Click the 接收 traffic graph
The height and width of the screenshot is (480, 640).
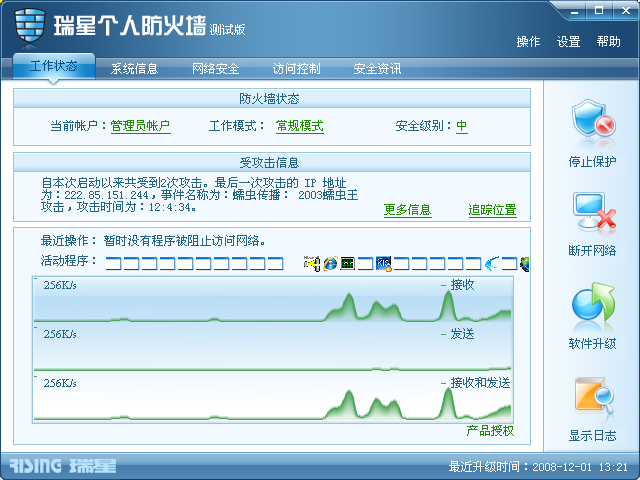pyautogui.click(x=273, y=300)
